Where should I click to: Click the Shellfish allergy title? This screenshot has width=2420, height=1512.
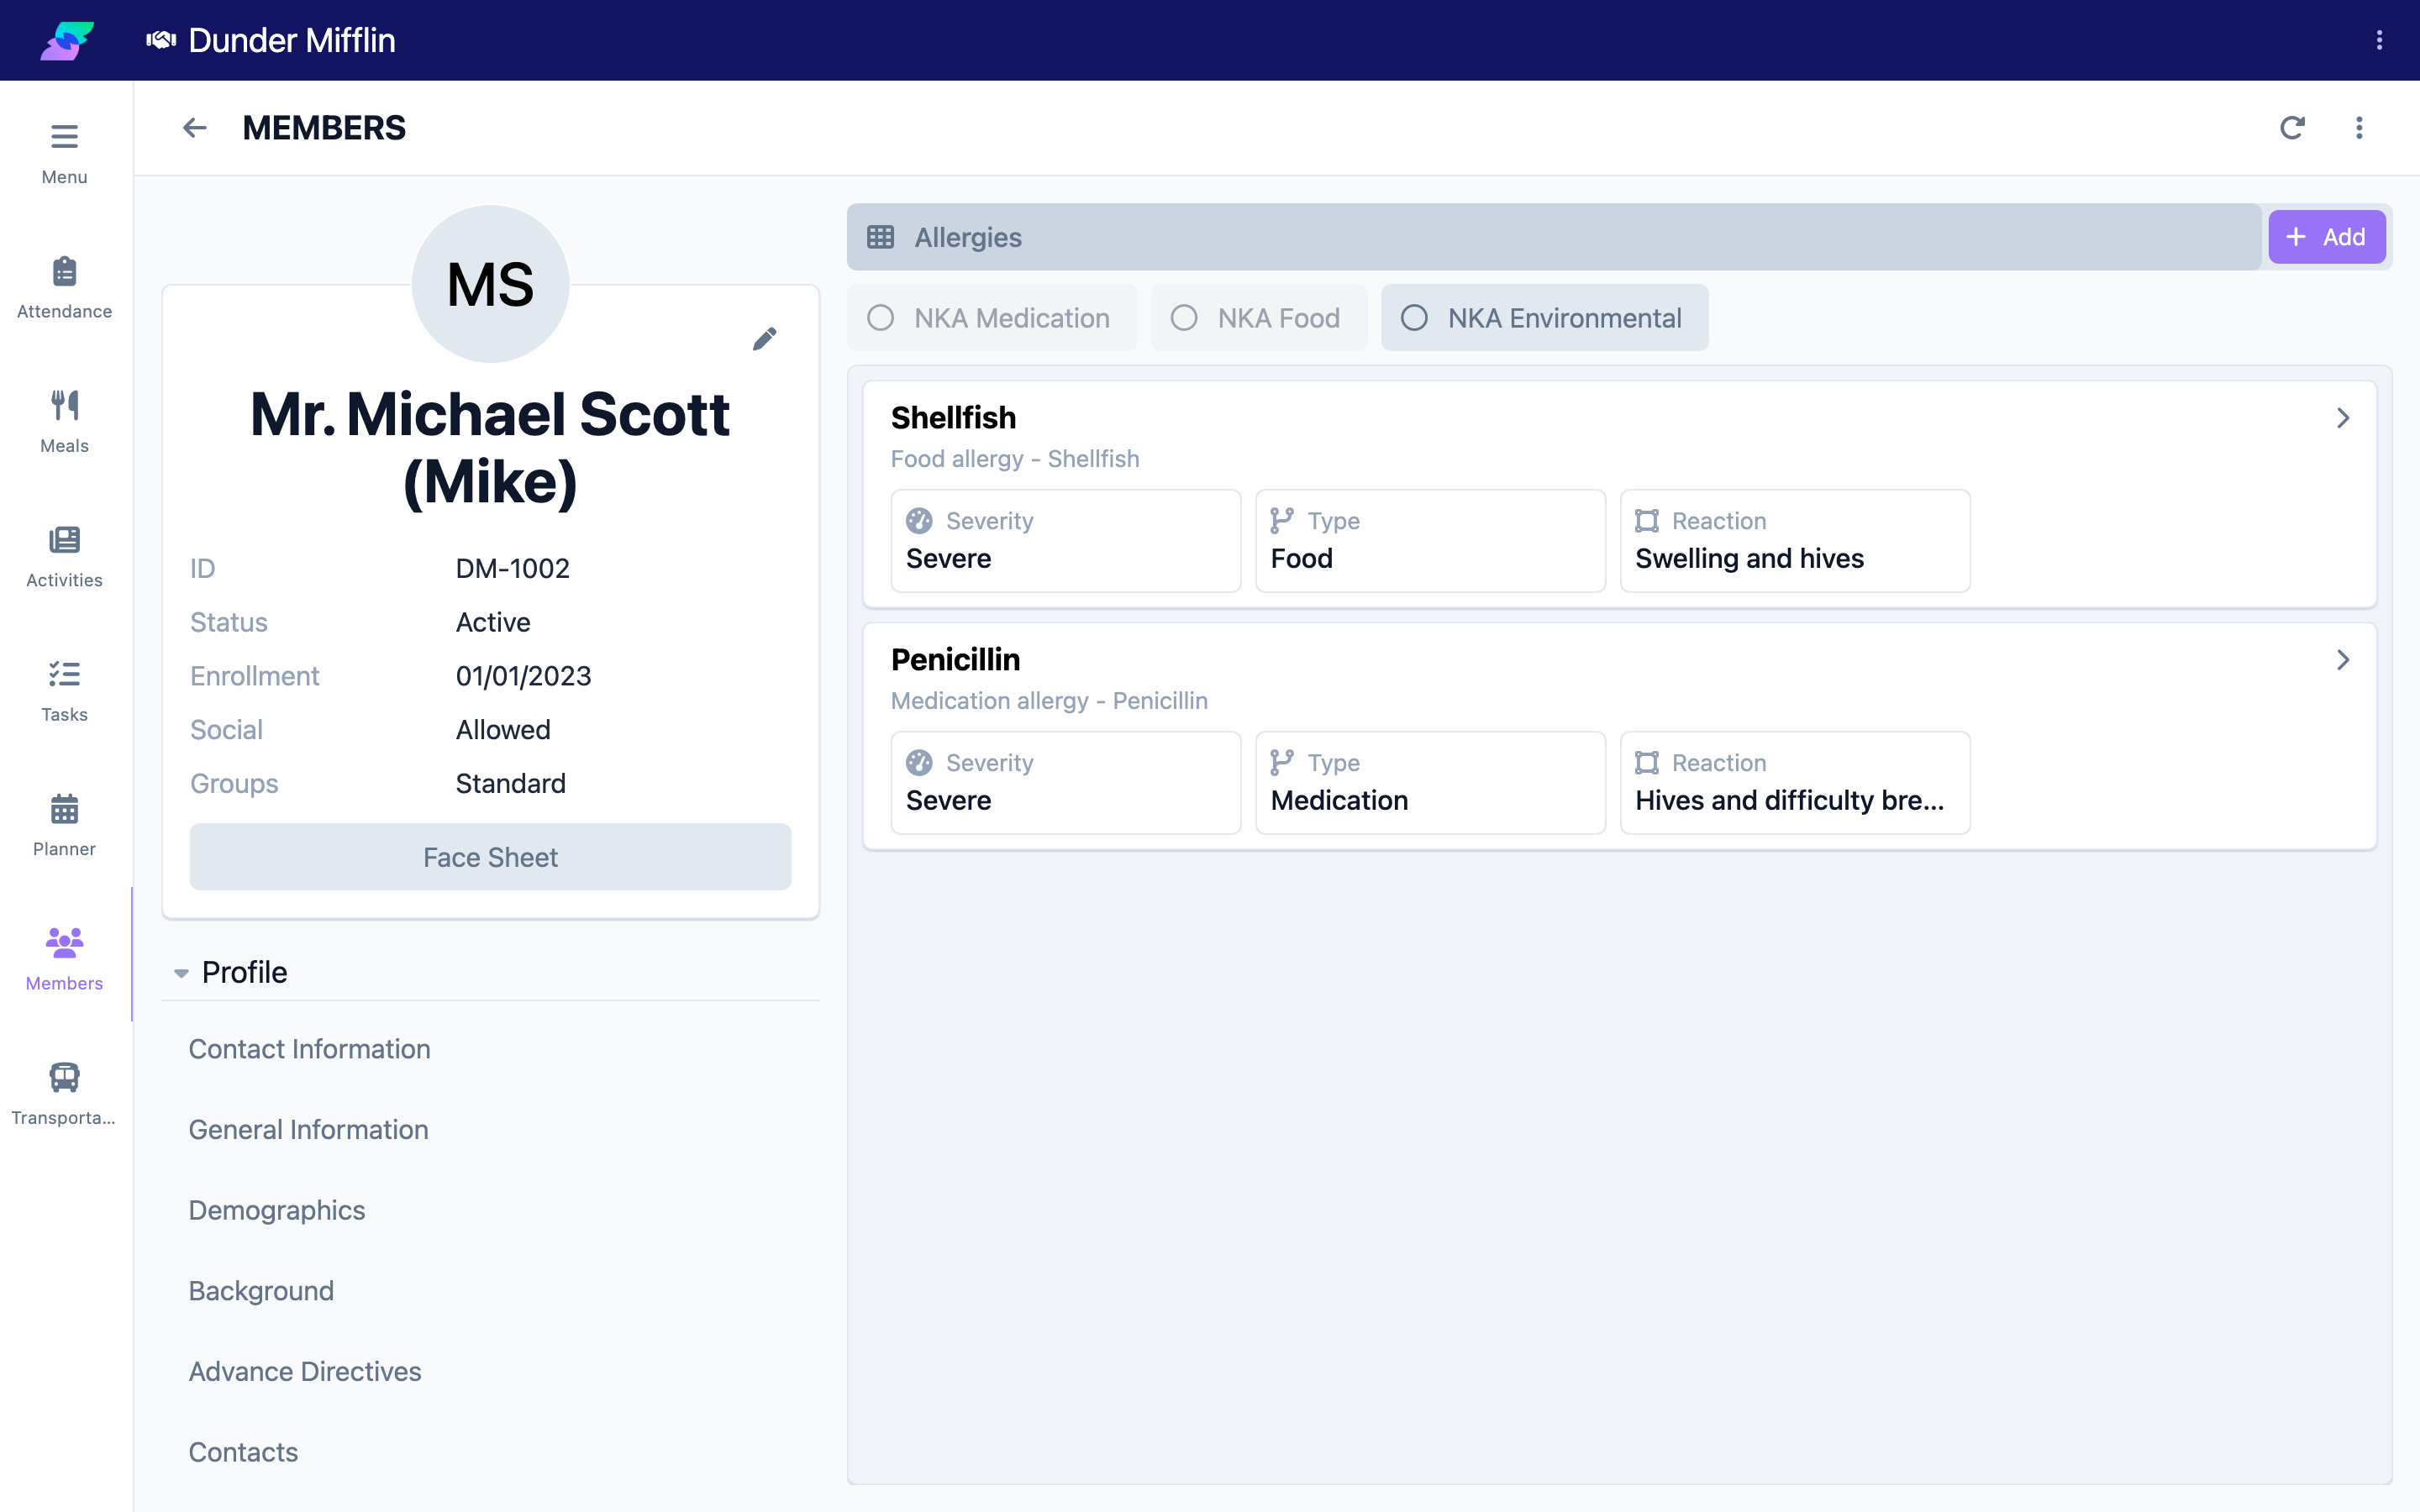pyautogui.click(x=953, y=418)
